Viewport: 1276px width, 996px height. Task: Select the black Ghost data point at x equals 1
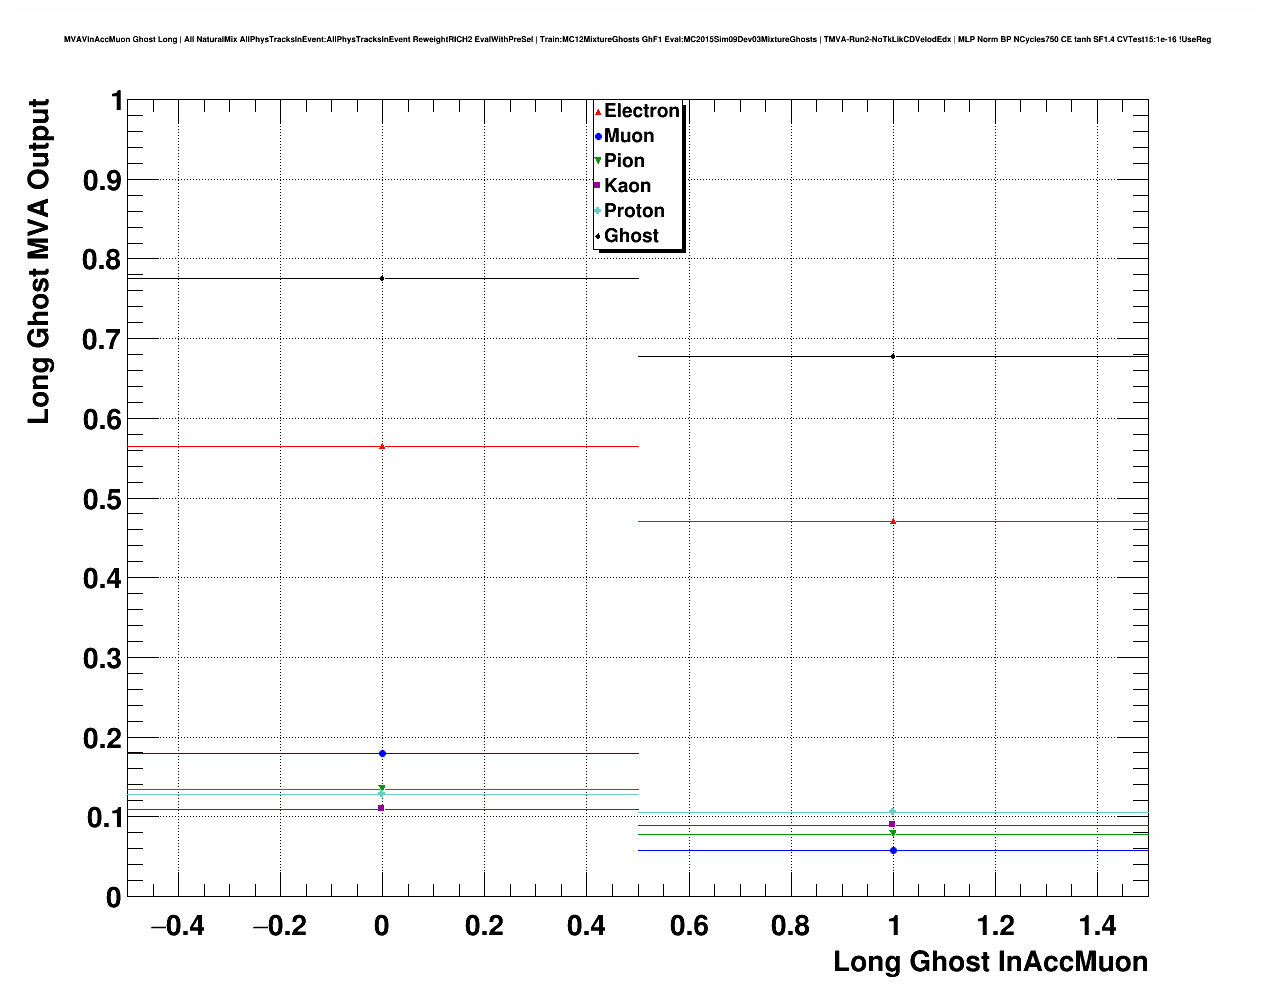point(893,356)
